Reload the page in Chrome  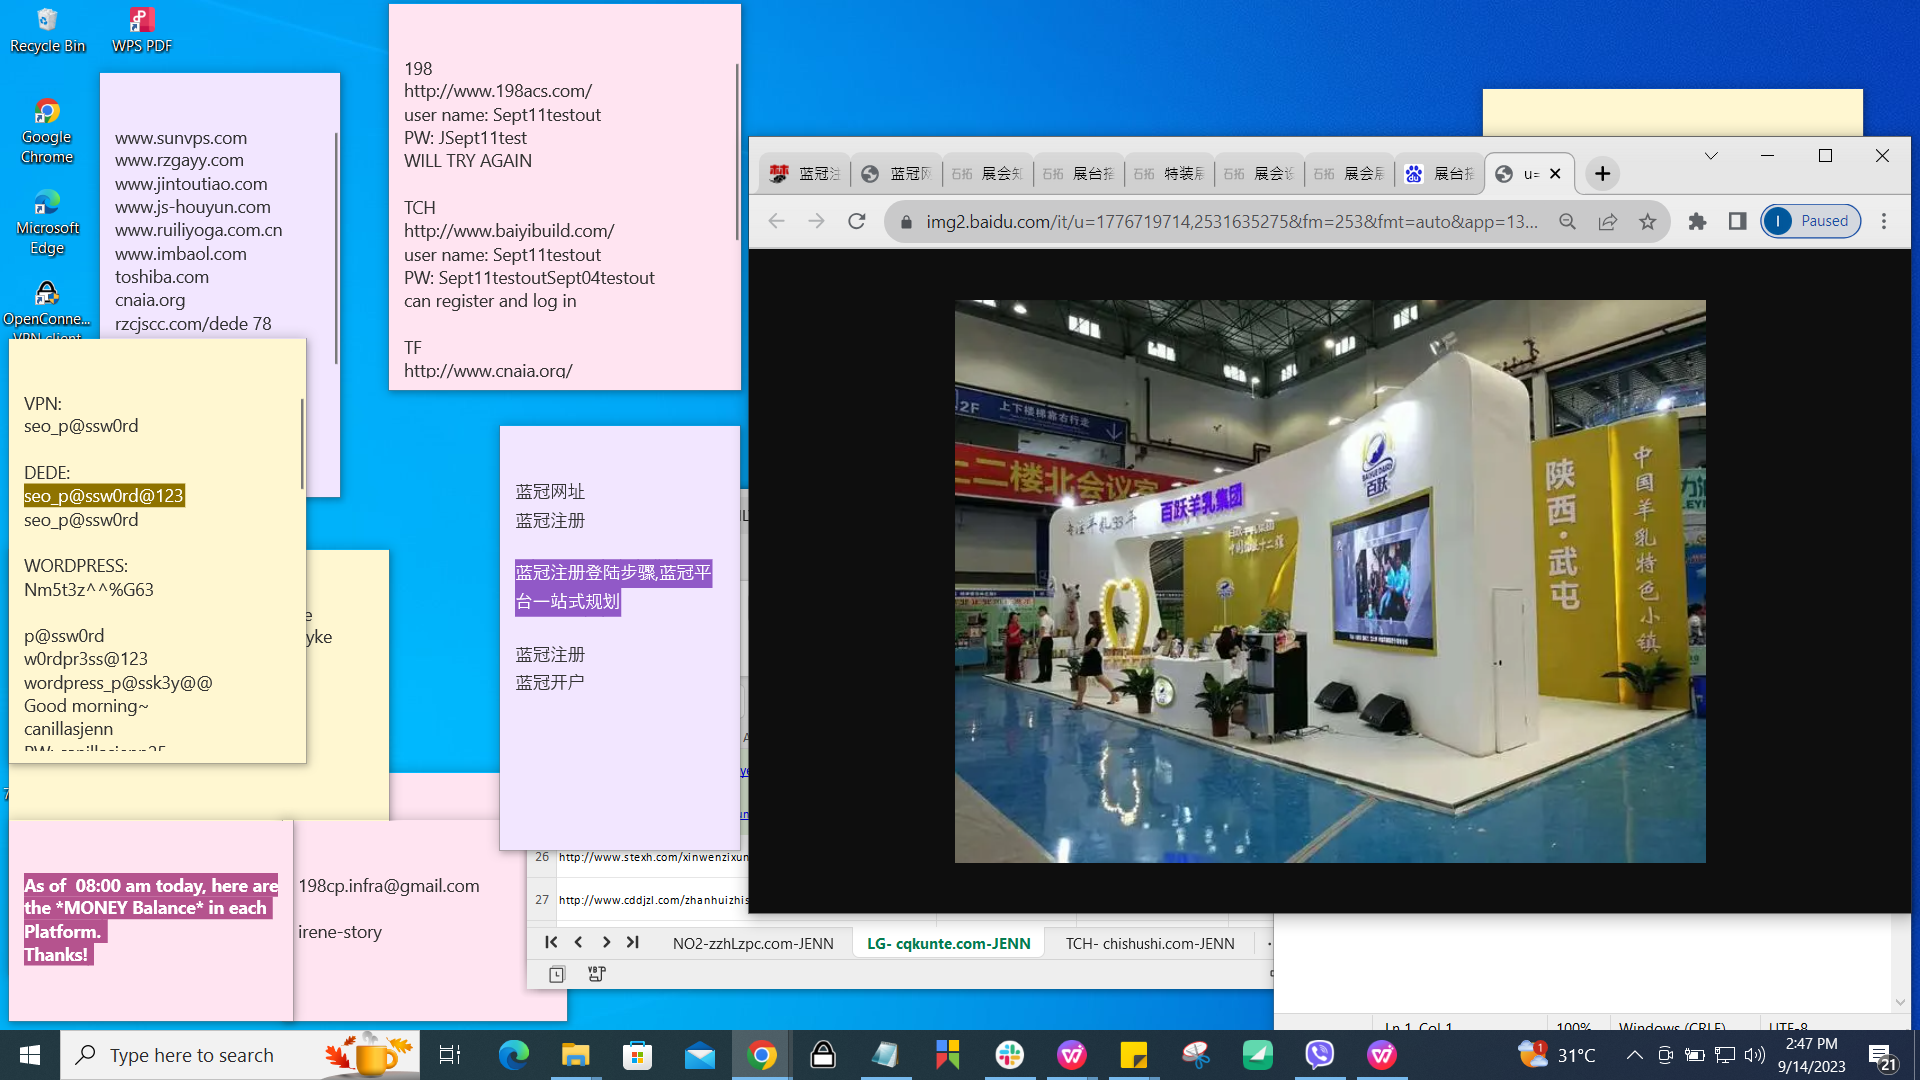point(856,221)
